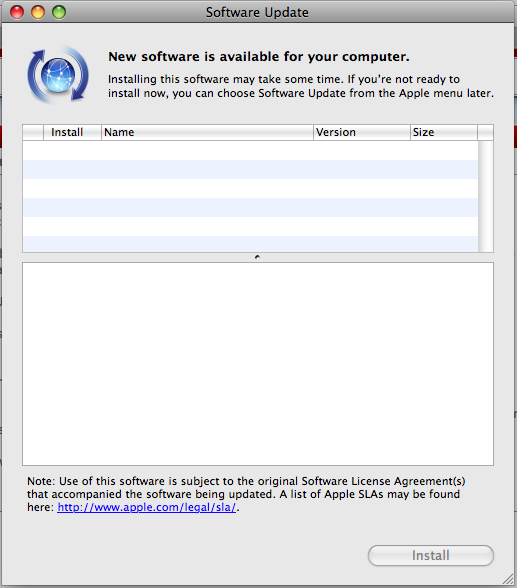Click the window resize grip
The width and height of the screenshot is (517, 588).
(x=508, y=579)
